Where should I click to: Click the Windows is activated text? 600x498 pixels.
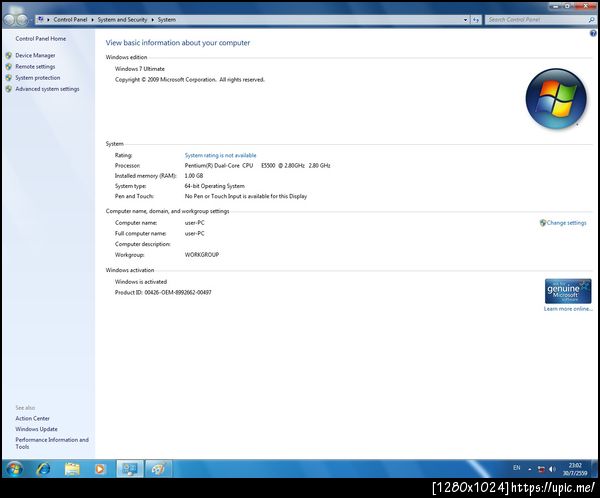pyautogui.click(x=141, y=282)
